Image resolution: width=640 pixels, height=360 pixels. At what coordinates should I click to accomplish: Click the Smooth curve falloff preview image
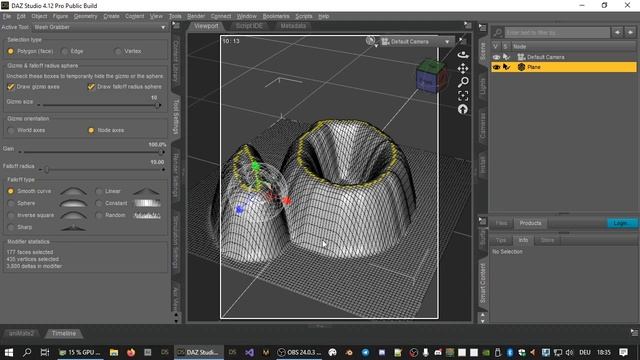pos(73,191)
